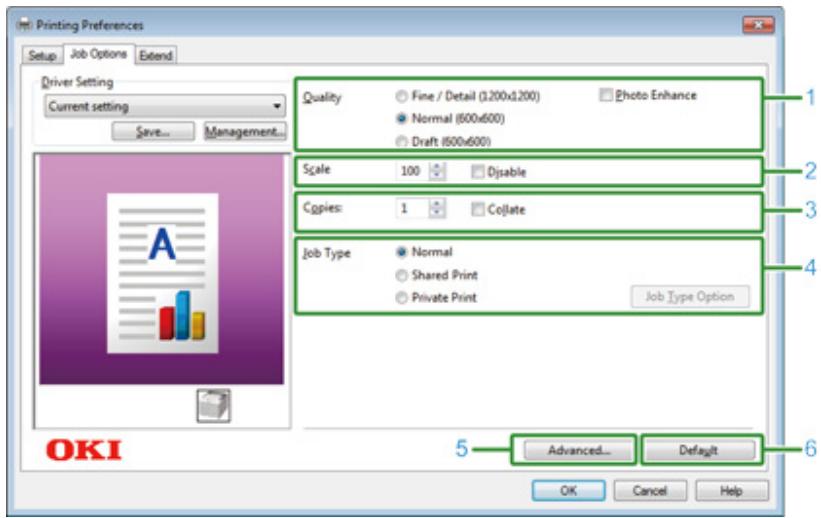The width and height of the screenshot is (821, 518).
Task: Open the Management... dialog
Action: [x=245, y=131]
